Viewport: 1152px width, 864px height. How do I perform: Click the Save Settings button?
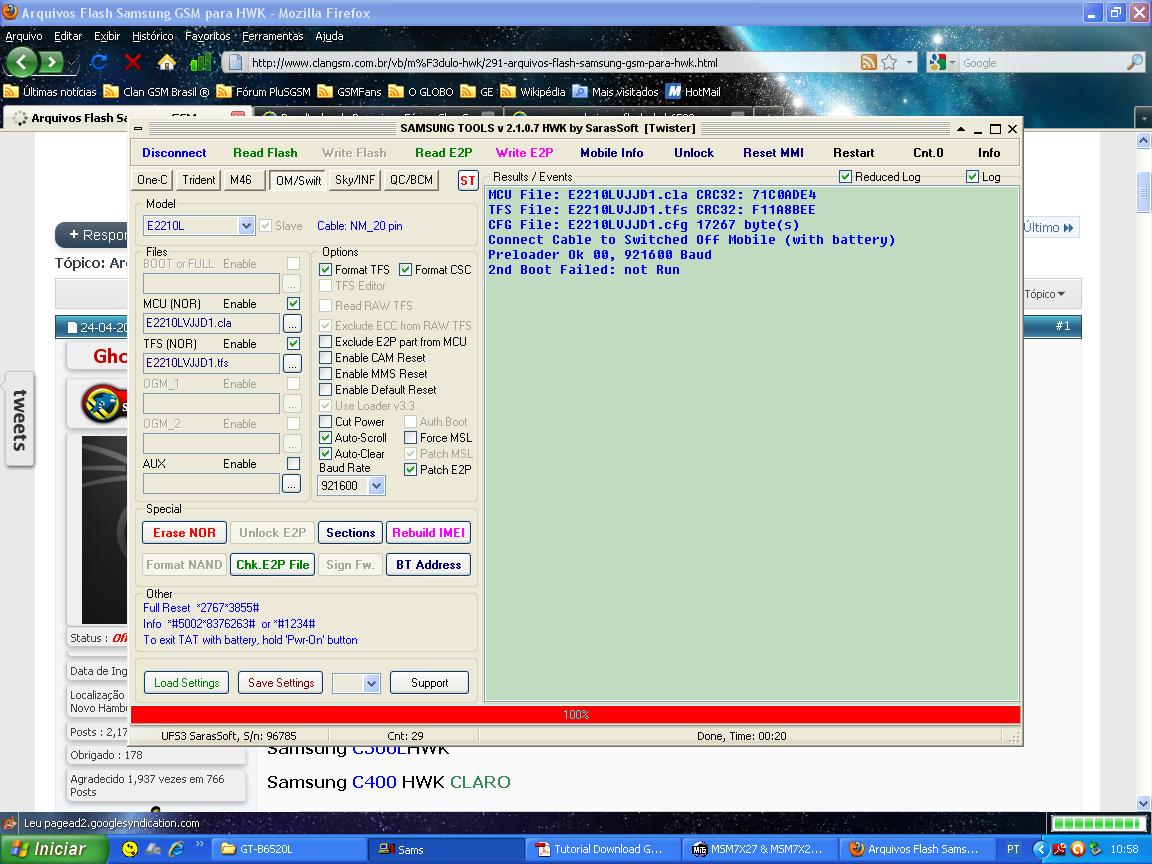[x=281, y=683]
